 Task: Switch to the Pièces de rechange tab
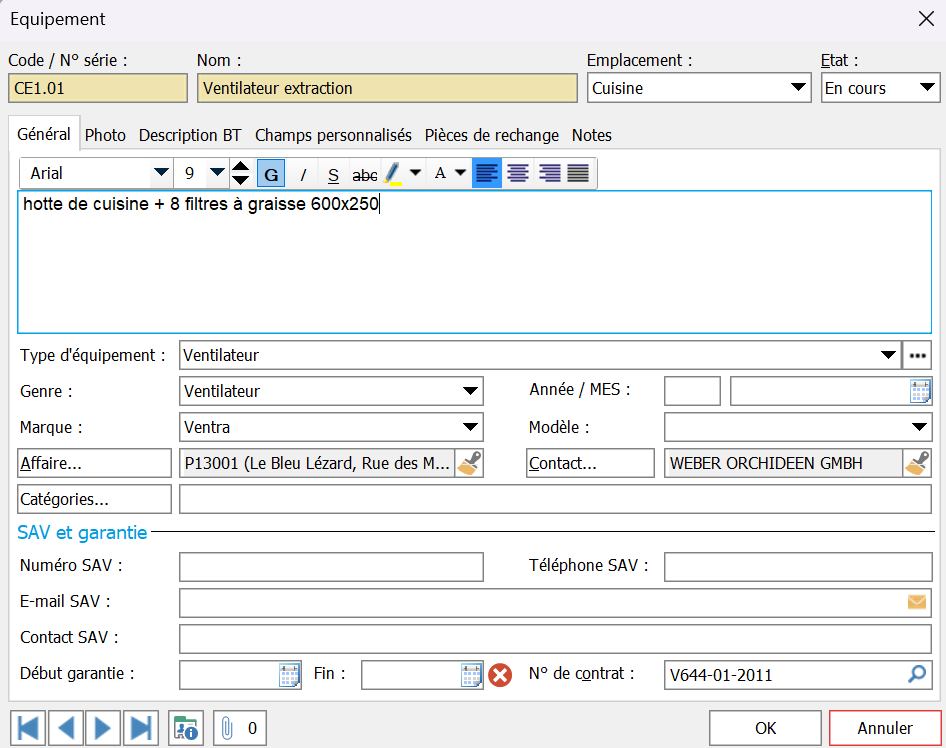click(x=491, y=135)
